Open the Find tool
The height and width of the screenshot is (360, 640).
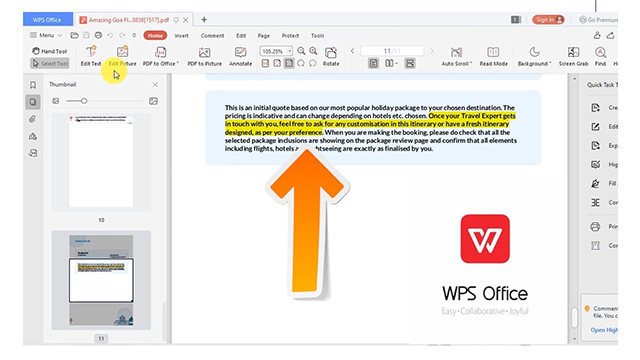600,56
